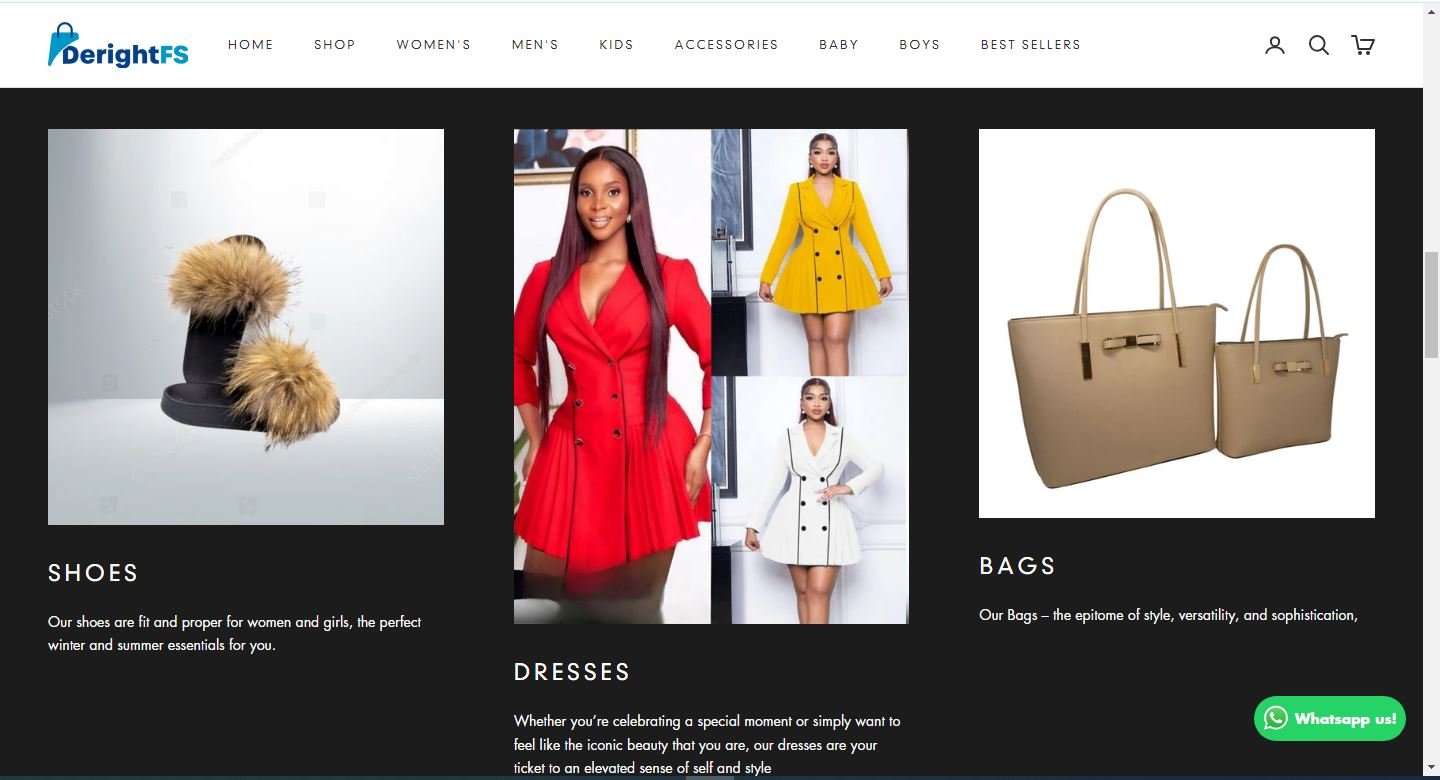Open the account profile icon
This screenshot has height=780, width=1440.
[1274, 45]
